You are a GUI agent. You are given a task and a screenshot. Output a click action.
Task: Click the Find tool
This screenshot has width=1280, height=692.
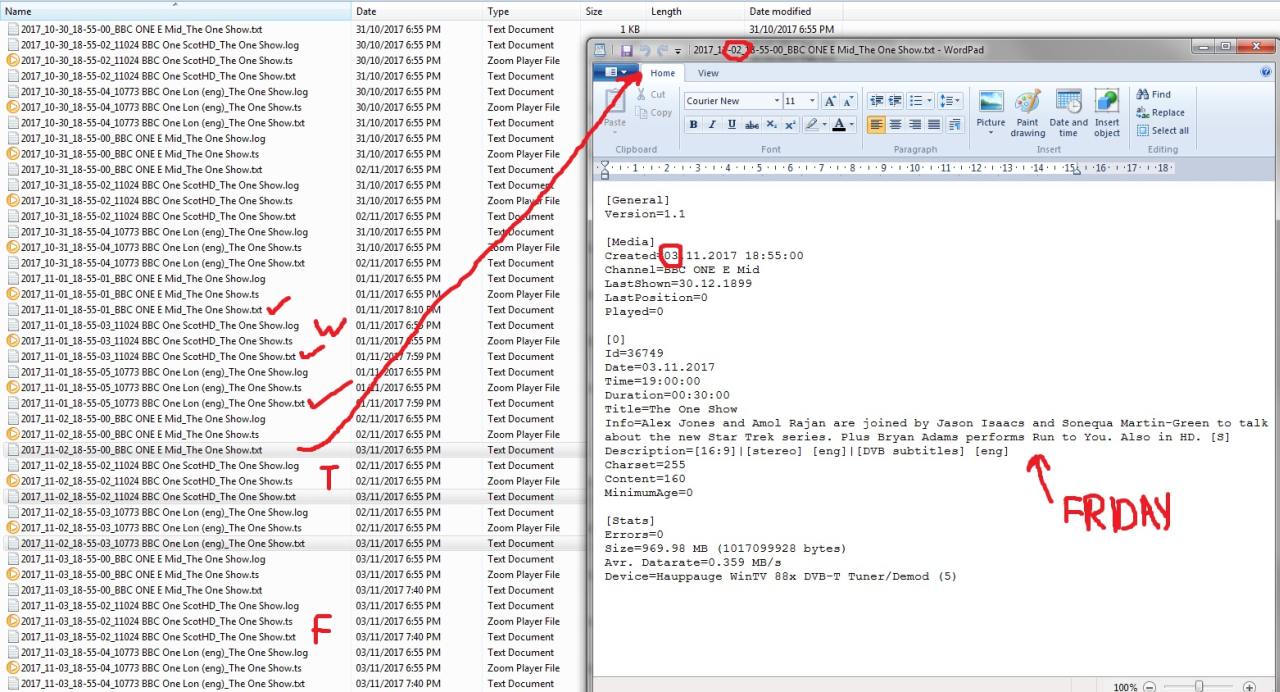(x=1153, y=94)
